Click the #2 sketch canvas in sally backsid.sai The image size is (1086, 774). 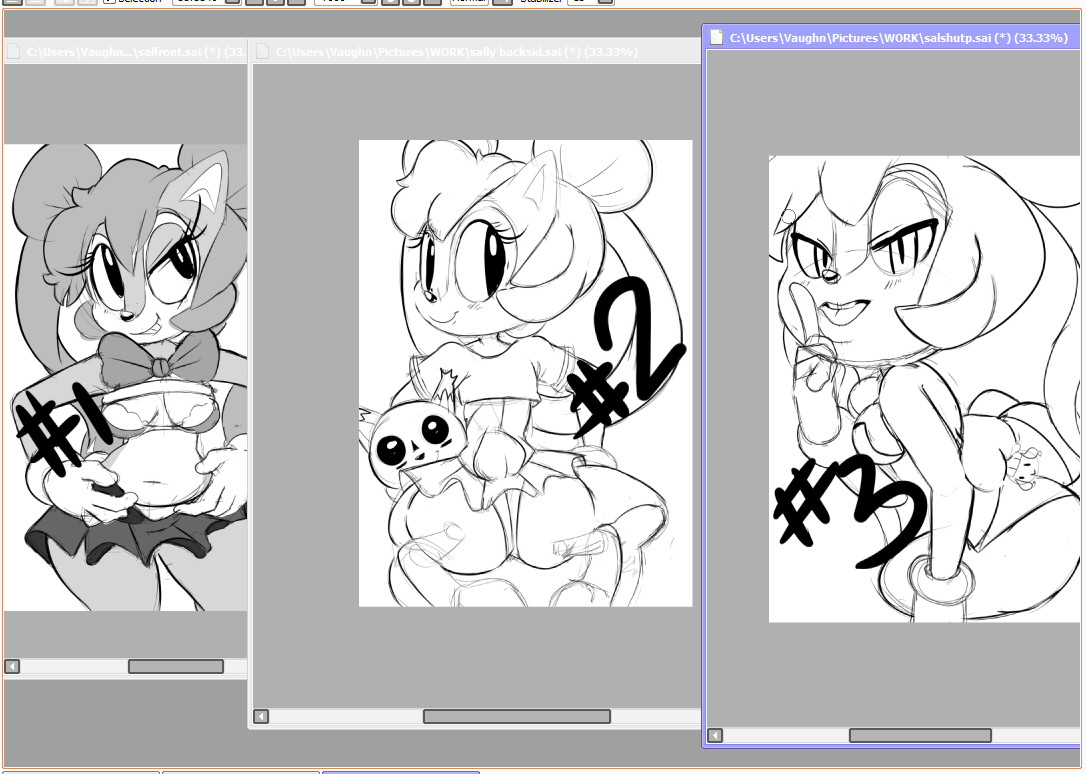click(x=526, y=373)
